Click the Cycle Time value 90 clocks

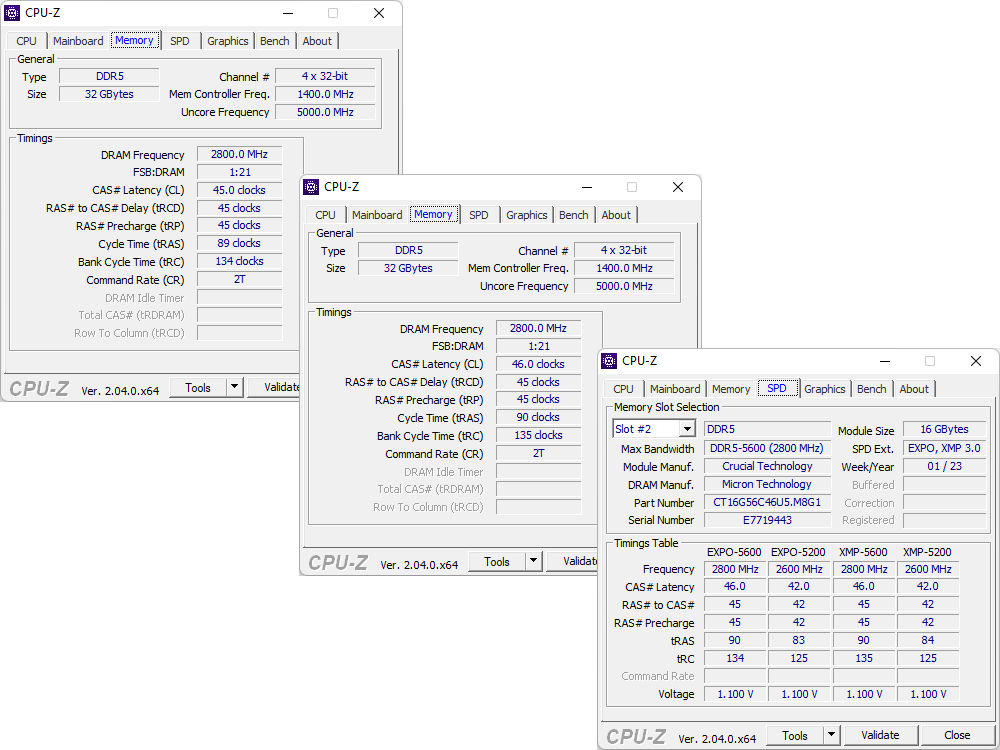pos(538,417)
